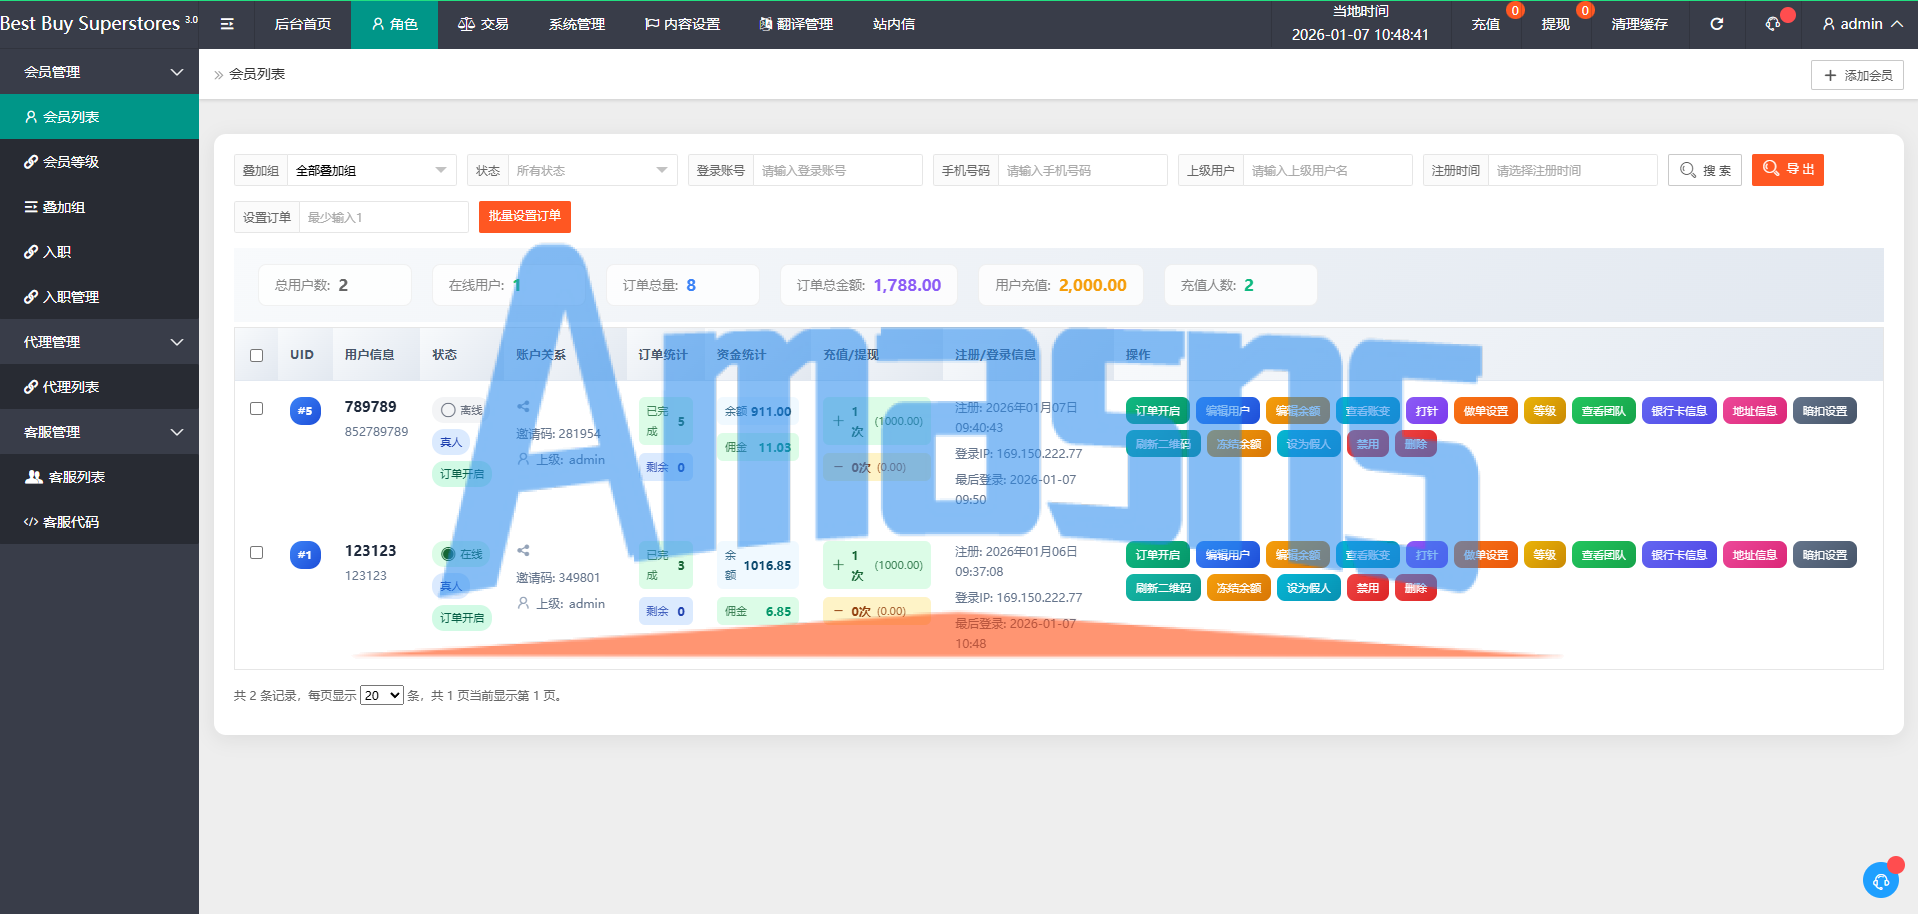
Task: Open the 全部叠加组 dropdown
Action: [x=372, y=170]
